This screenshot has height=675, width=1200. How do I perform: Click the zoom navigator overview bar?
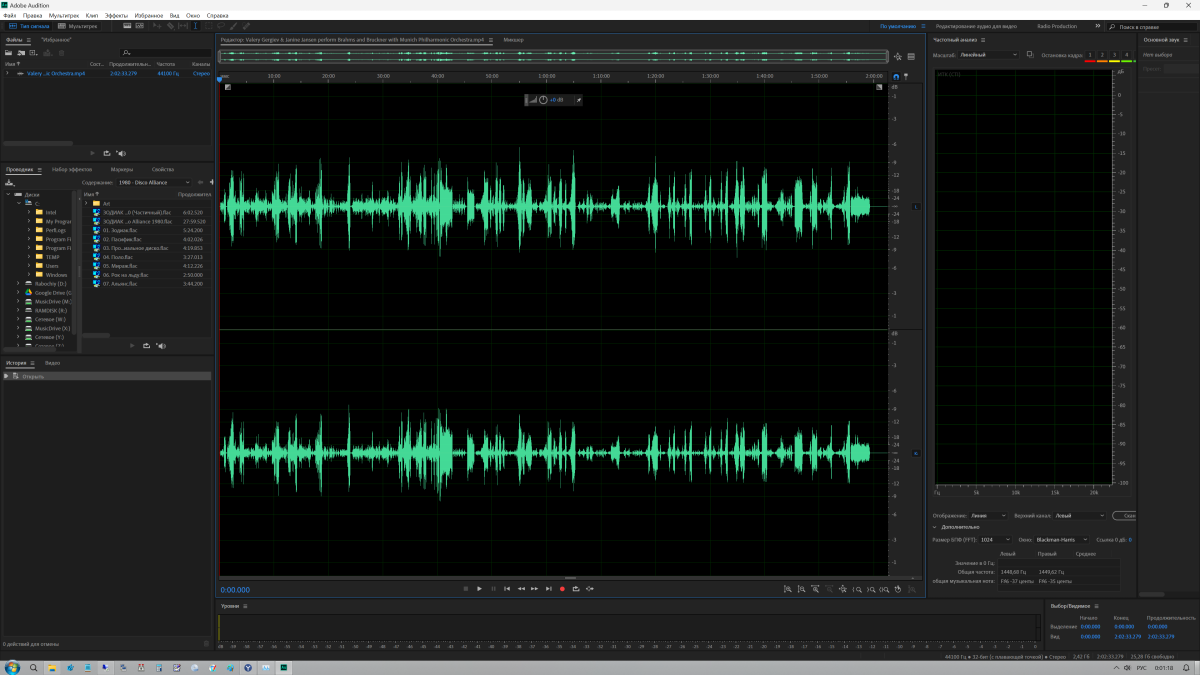554,56
